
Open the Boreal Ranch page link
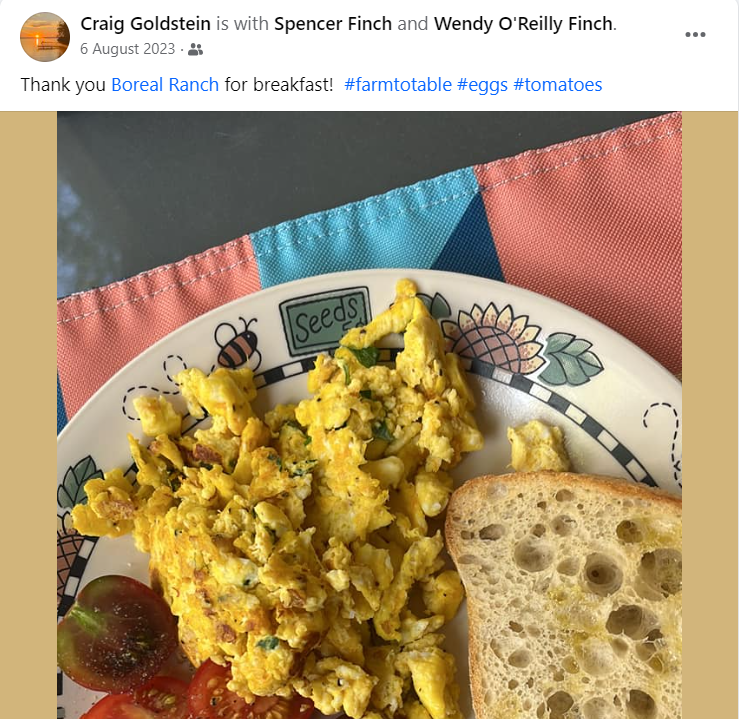[165, 85]
